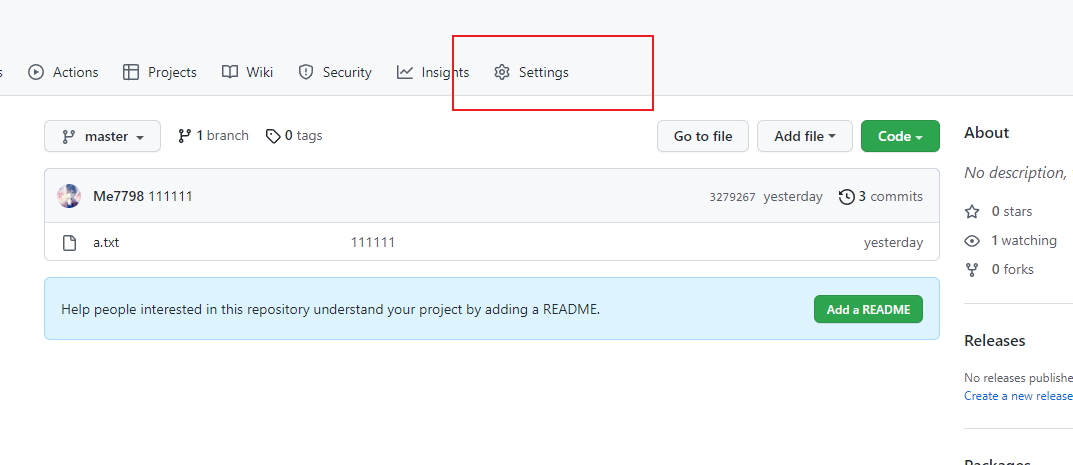Click the branch icon beside 1 branch

(184, 136)
